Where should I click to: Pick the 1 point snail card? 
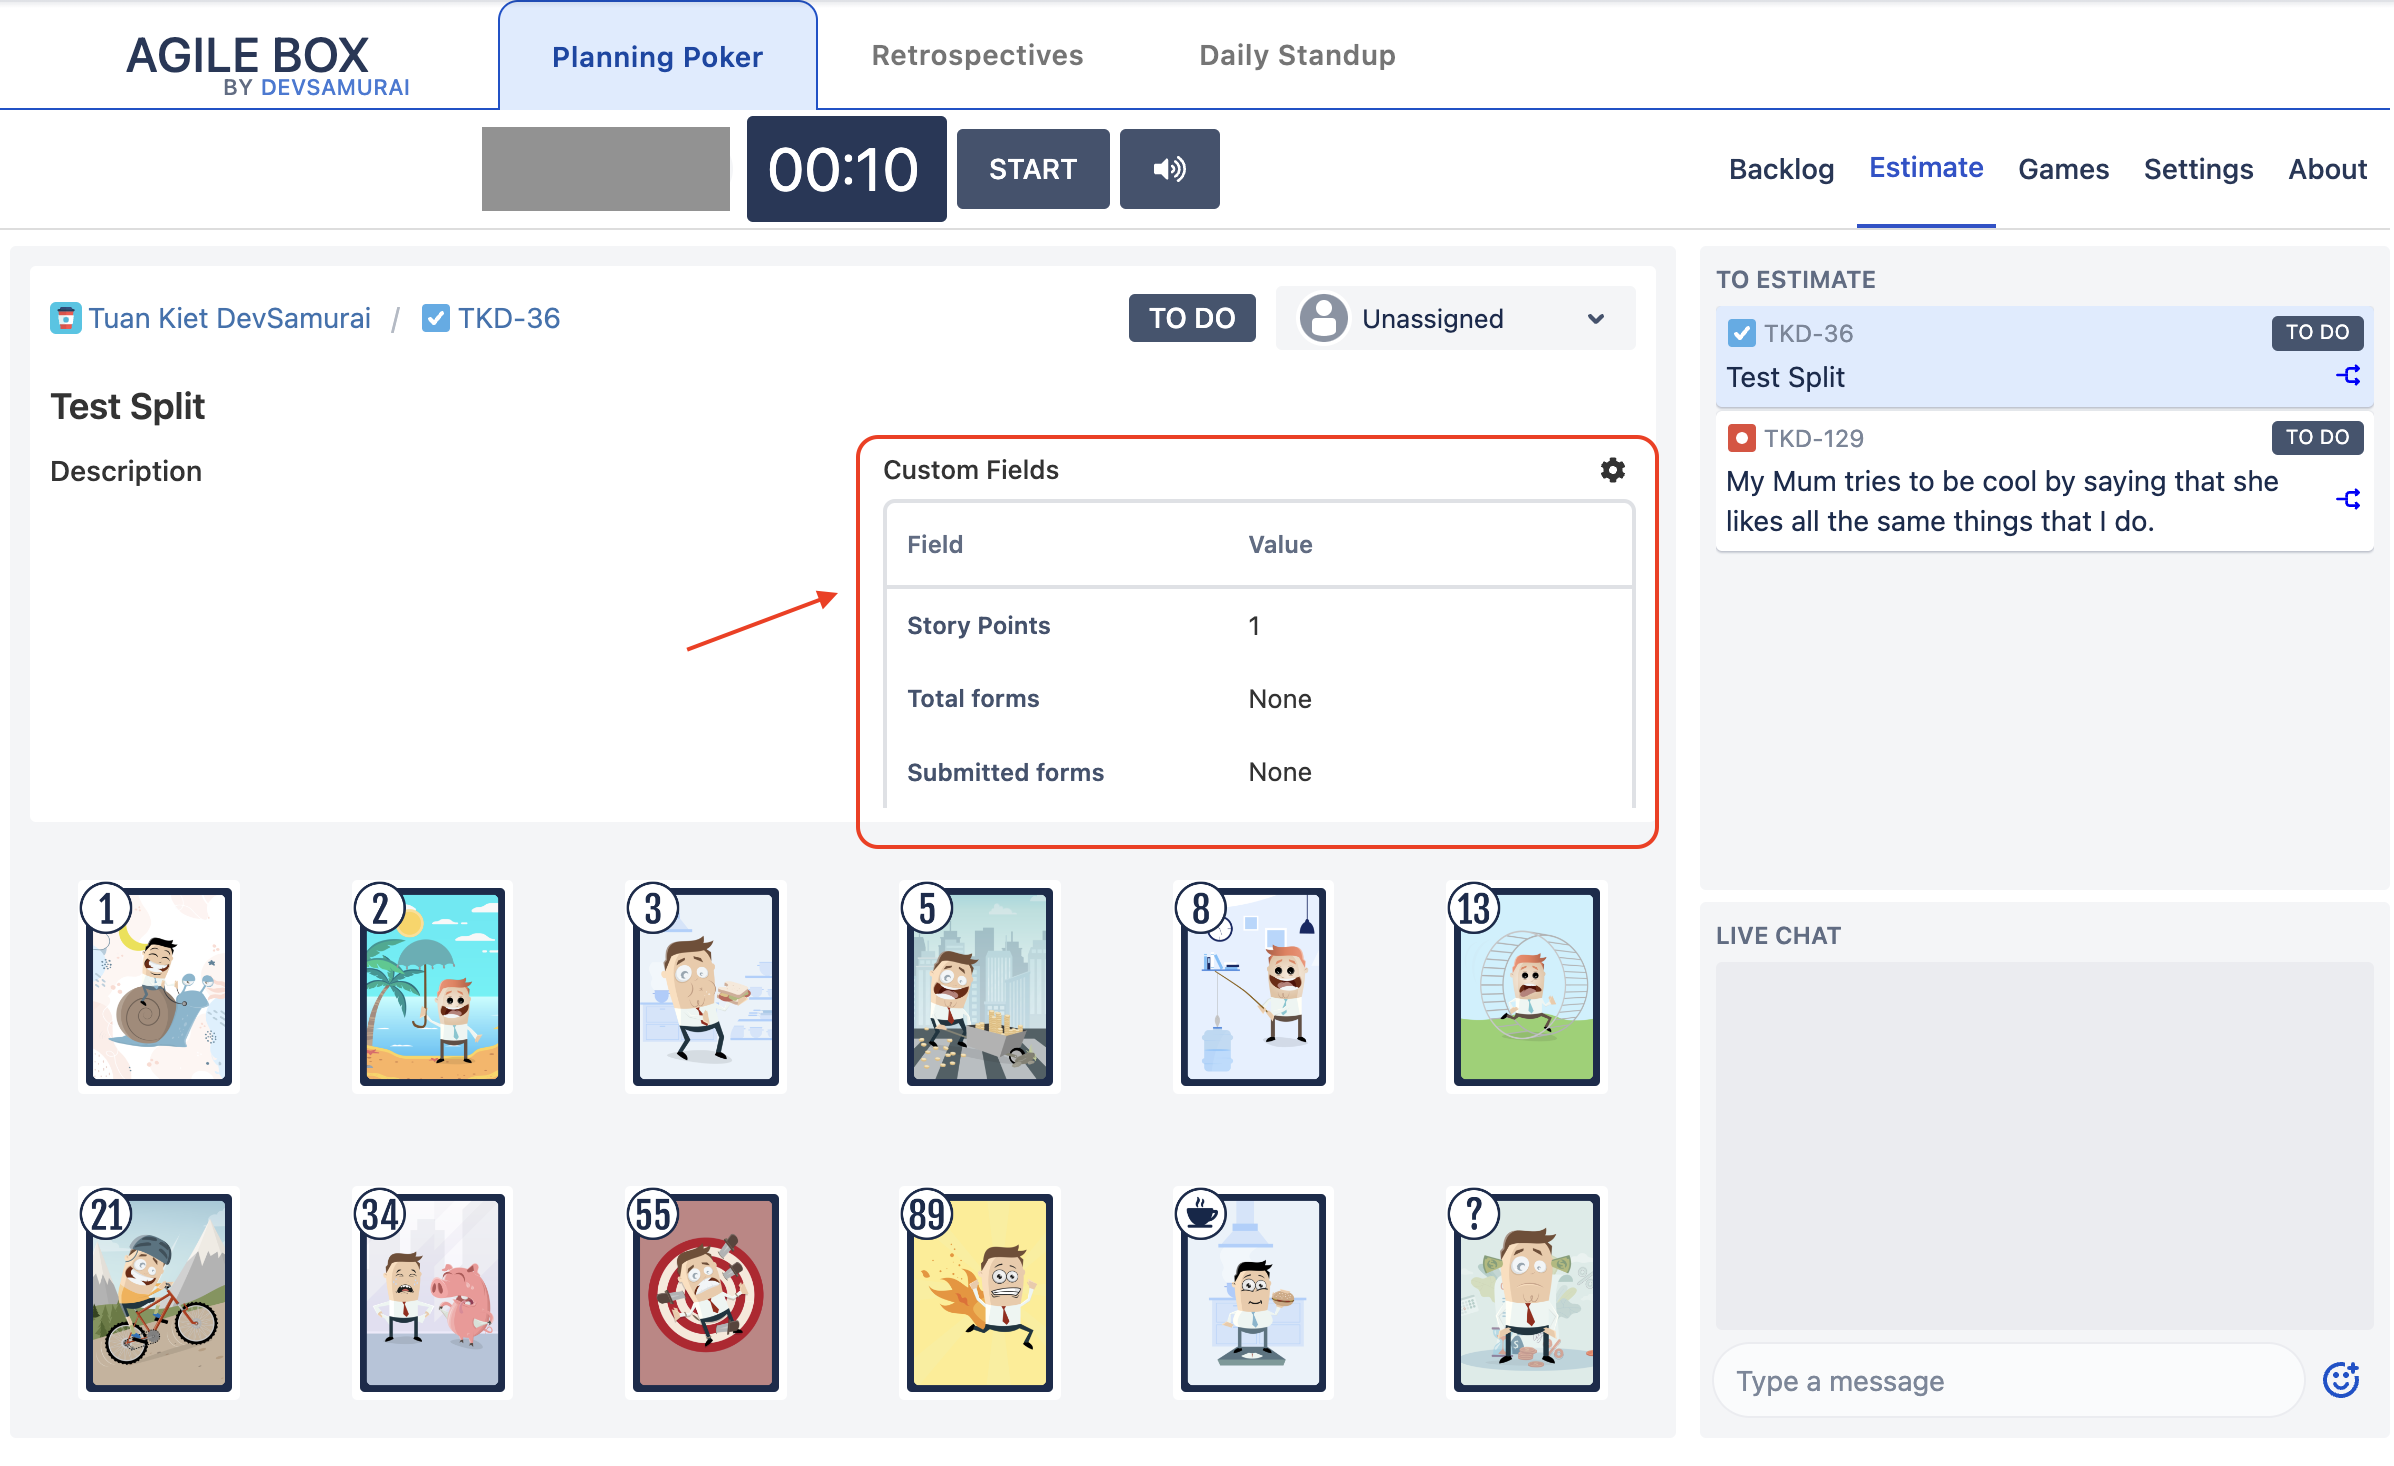tap(157, 985)
